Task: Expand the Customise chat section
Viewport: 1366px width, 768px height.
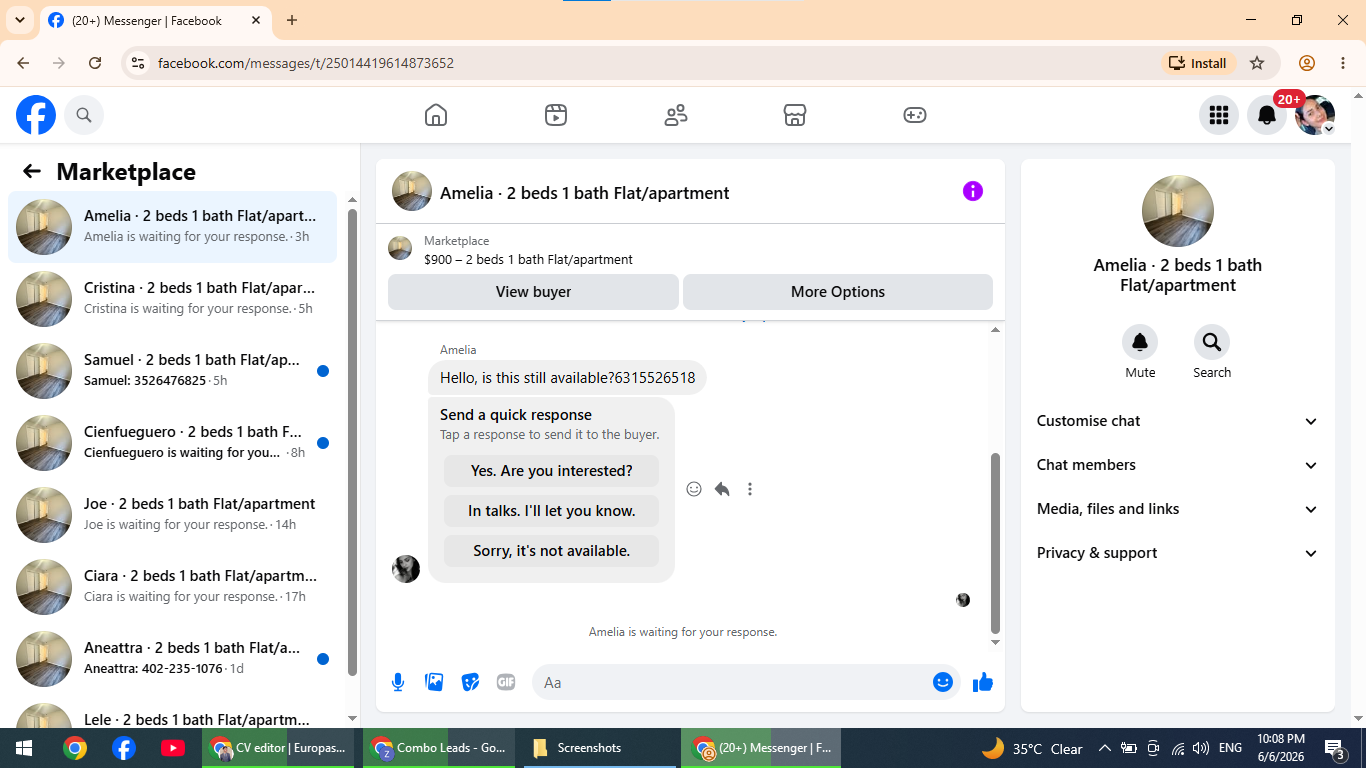Action: tap(1178, 421)
